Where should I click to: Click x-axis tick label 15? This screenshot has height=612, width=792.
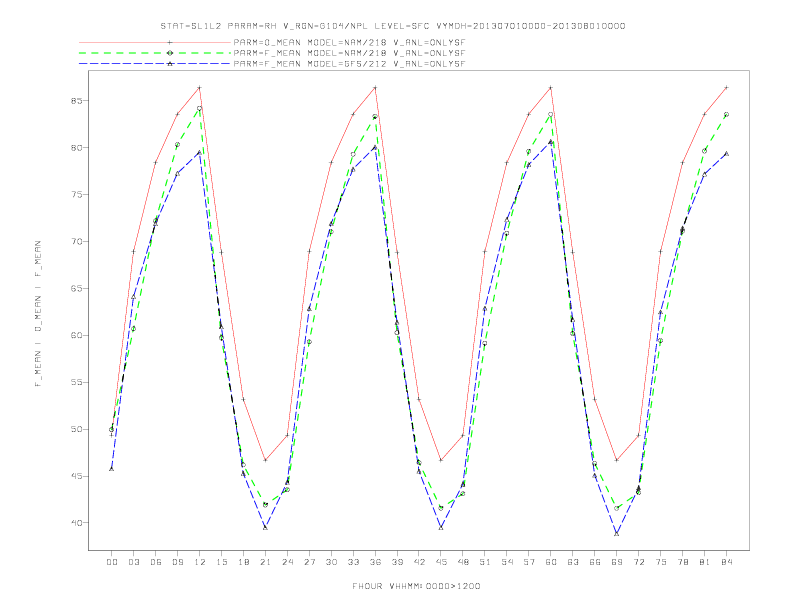(x=221, y=562)
